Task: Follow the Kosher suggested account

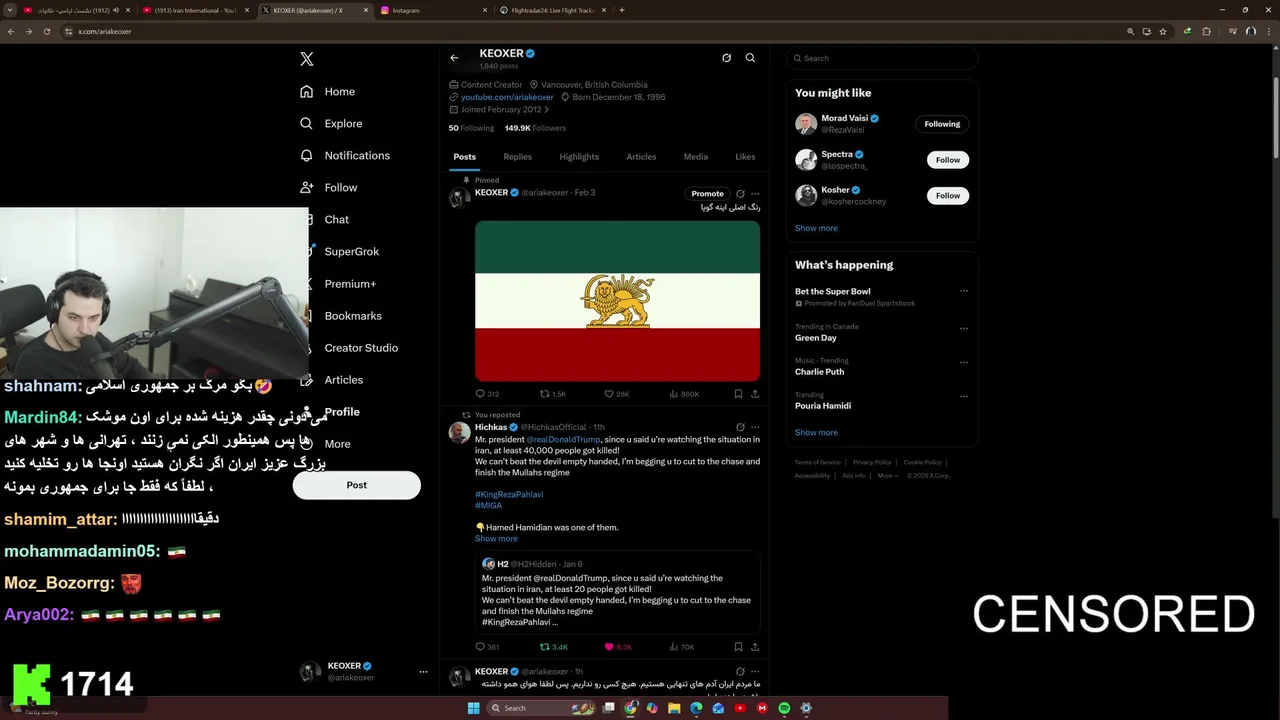Action: [x=948, y=195]
